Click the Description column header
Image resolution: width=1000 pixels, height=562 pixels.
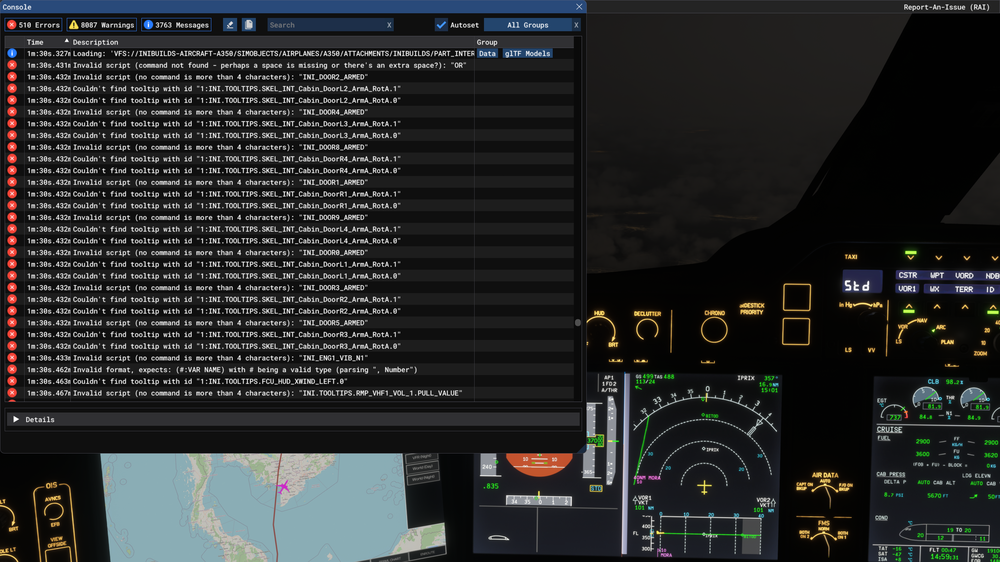pyautogui.click(x=96, y=43)
